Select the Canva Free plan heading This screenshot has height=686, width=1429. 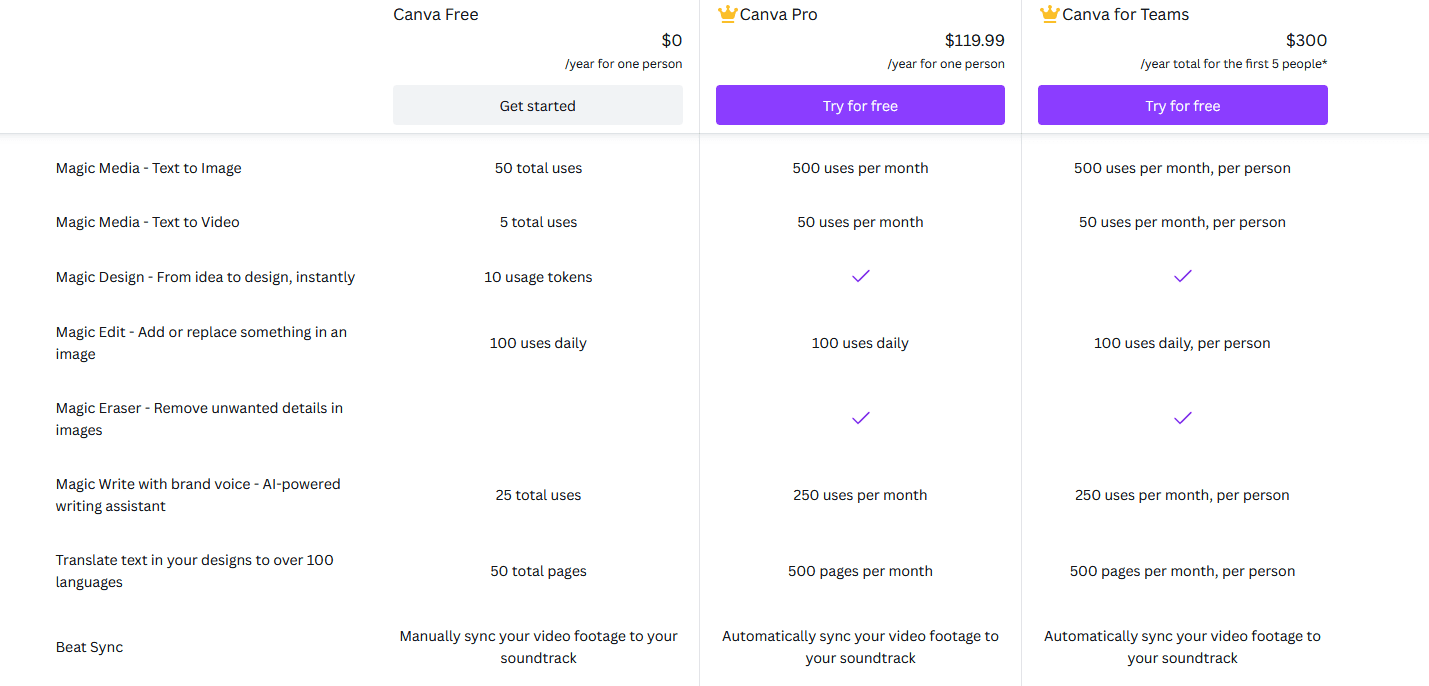pyautogui.click(x=435, y=14)
